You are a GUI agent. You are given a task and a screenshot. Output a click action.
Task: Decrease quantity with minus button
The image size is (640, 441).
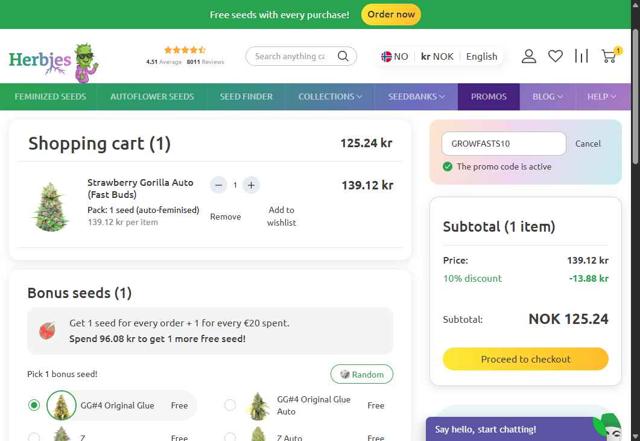[x=218, y=185]
